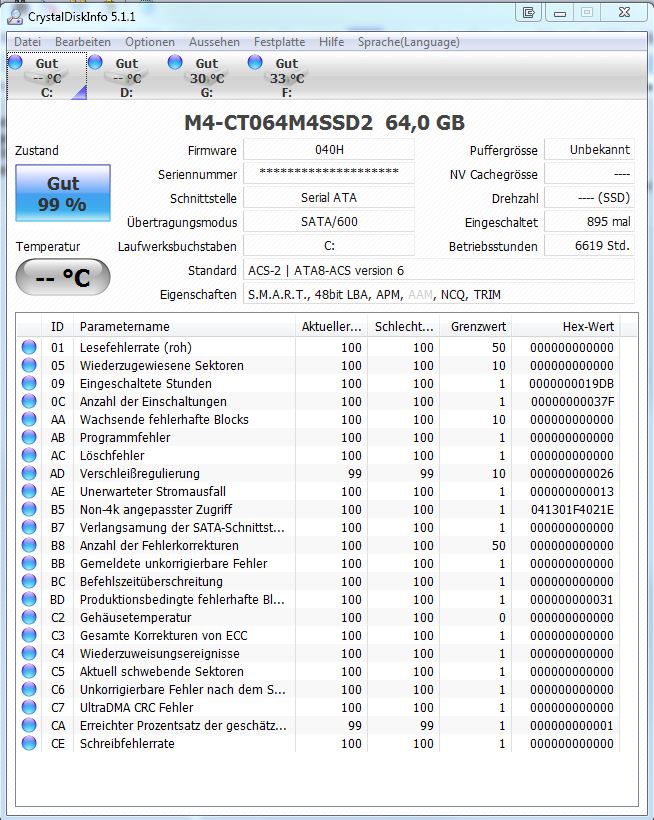Select the Produktionsbedingte fehlerhafte Bl... row
The width and height of the screenshot is (654, 820).
click(x=318, y=599)
